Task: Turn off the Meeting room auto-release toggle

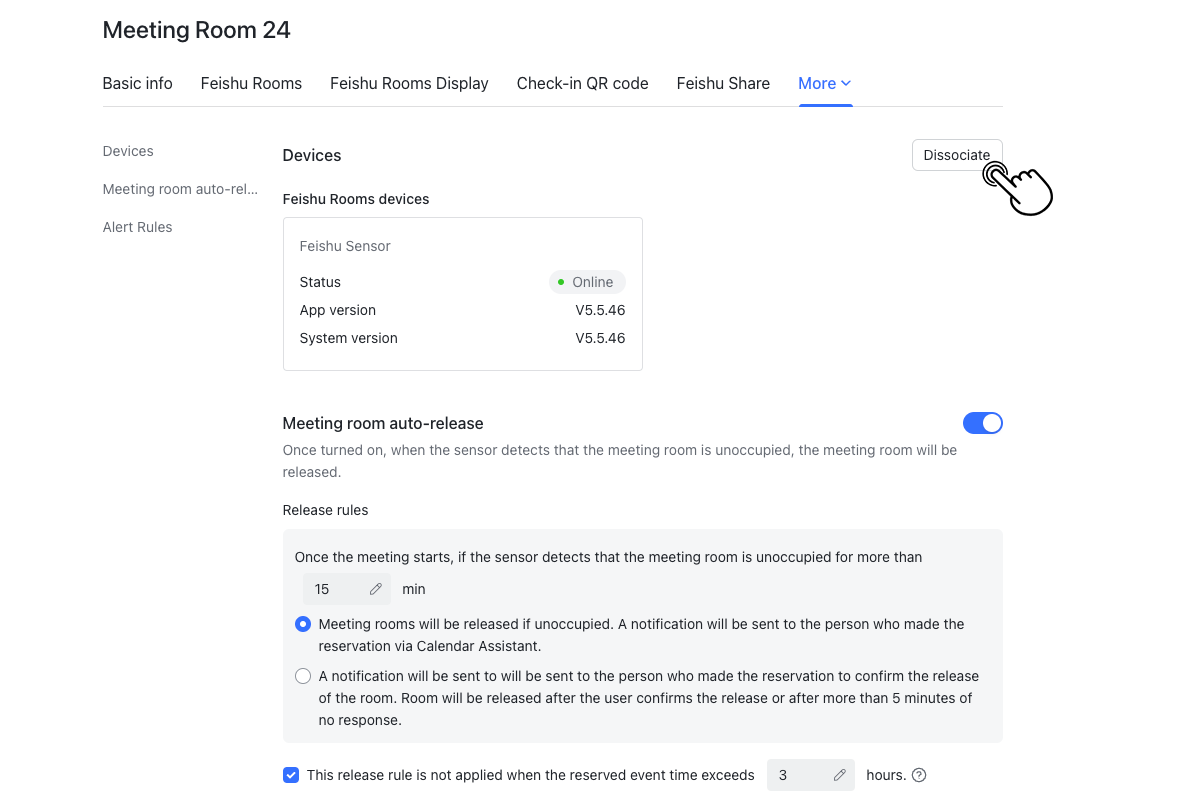Action: point(982,423)
